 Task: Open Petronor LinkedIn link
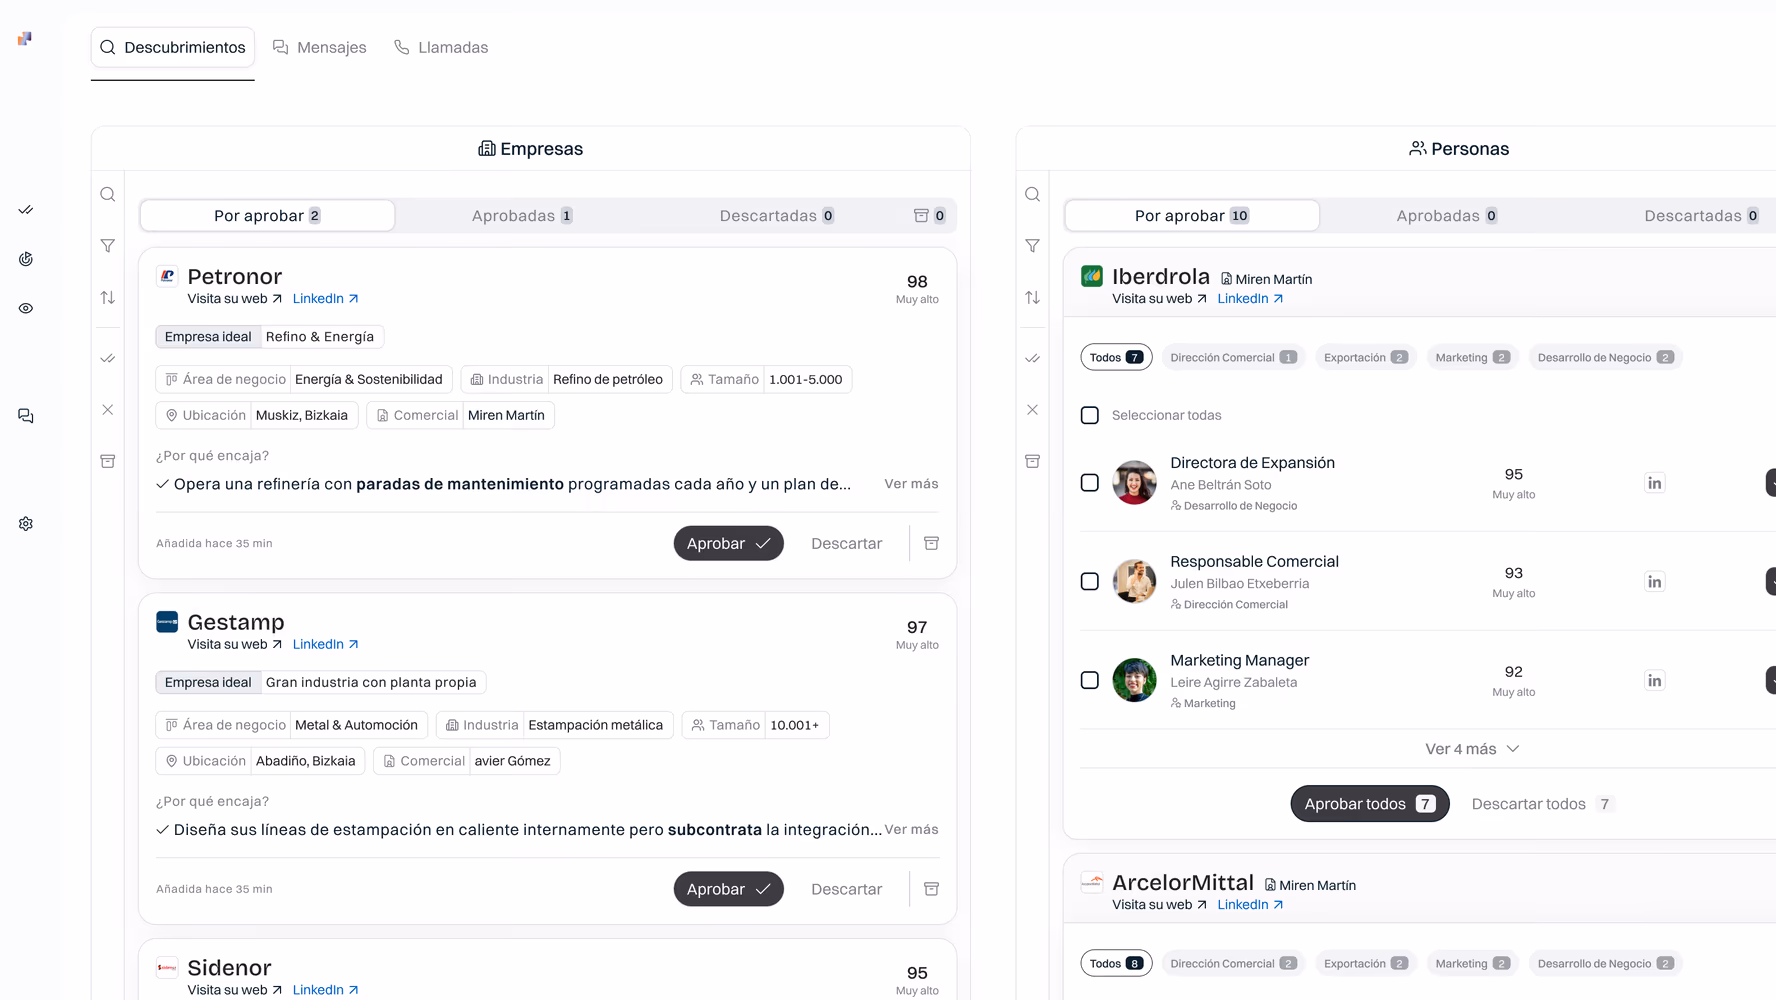pos(325,299)
